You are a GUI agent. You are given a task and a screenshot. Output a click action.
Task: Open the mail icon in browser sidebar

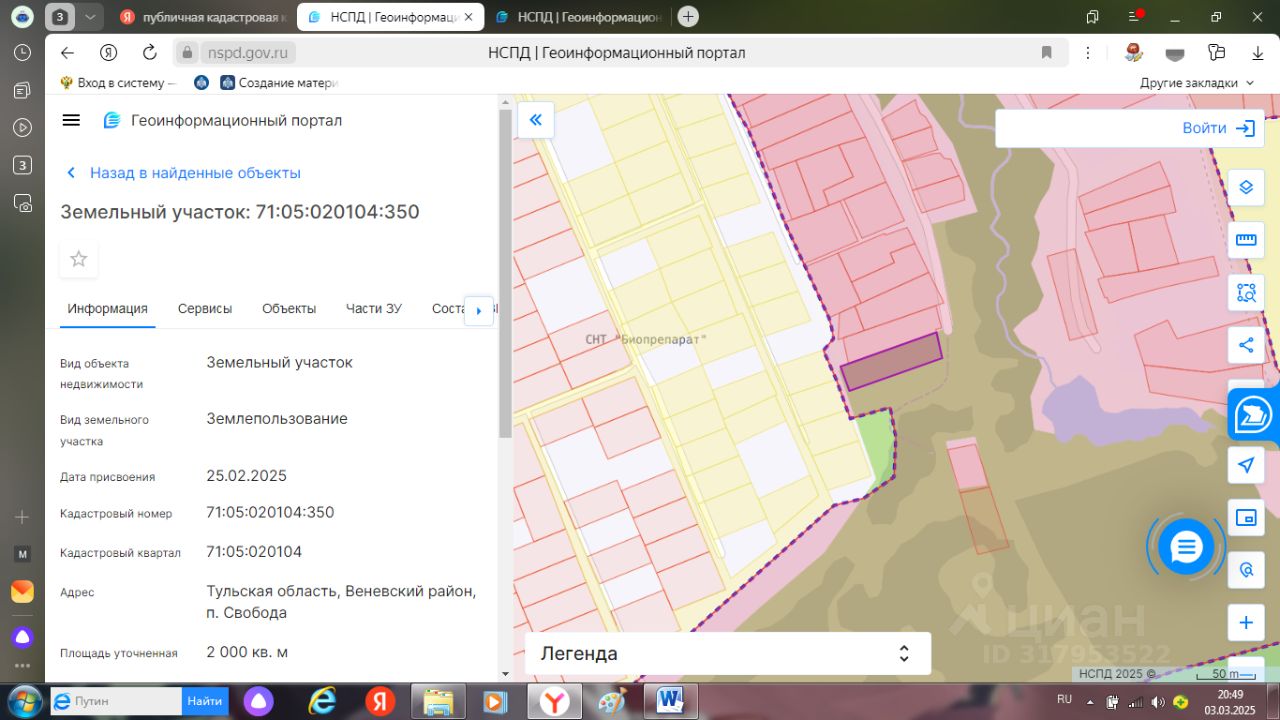22,592
